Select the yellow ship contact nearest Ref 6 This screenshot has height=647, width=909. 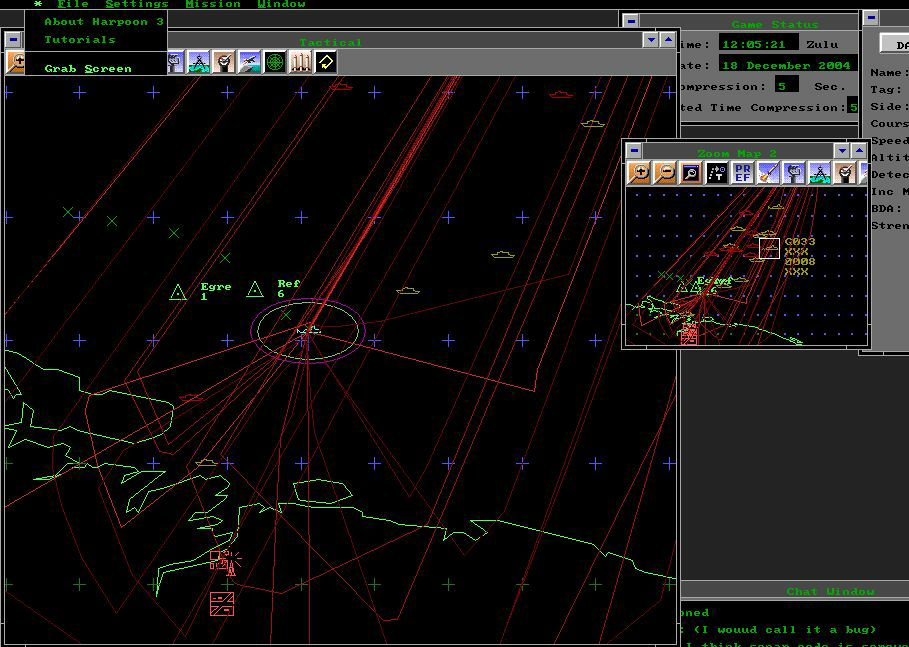click(408, 290)
